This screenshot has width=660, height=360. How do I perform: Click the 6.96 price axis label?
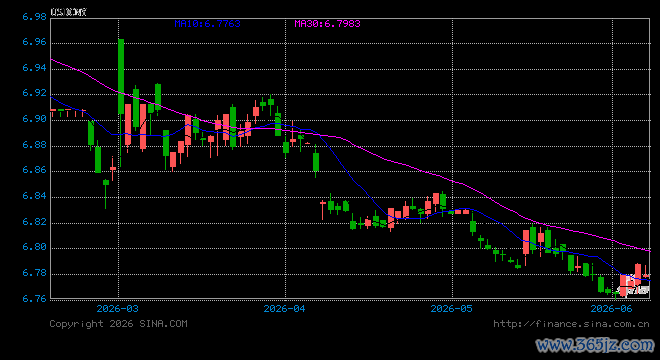[34, 42]
